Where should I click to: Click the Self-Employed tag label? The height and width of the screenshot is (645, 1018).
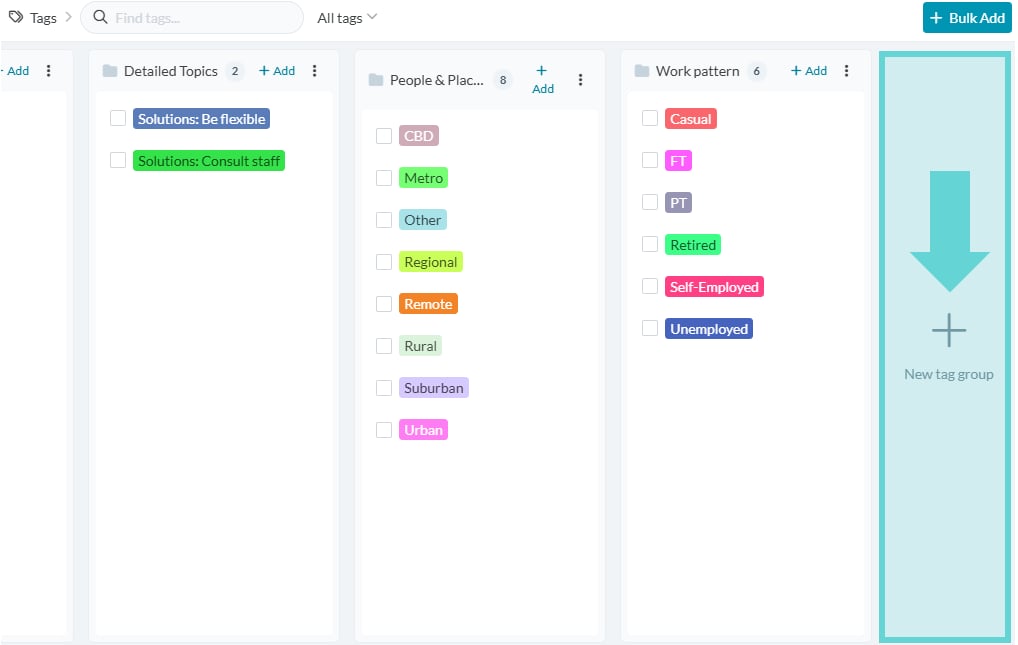click(714, 287)
